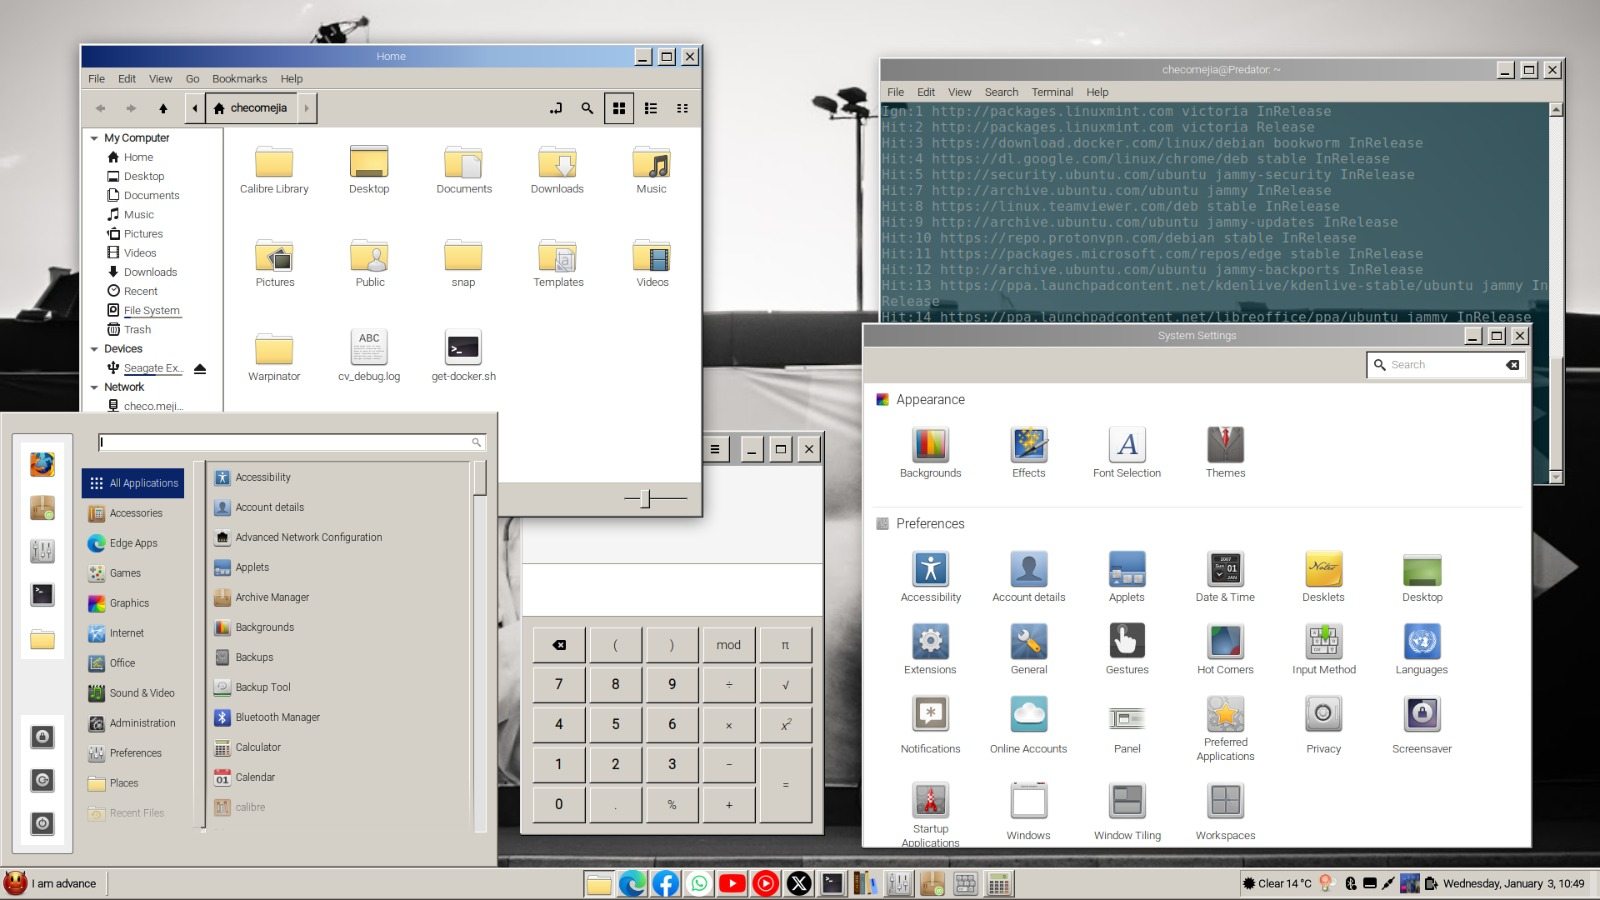Open Terminal from menu favorites sidebar

click(x=42, y=595)
